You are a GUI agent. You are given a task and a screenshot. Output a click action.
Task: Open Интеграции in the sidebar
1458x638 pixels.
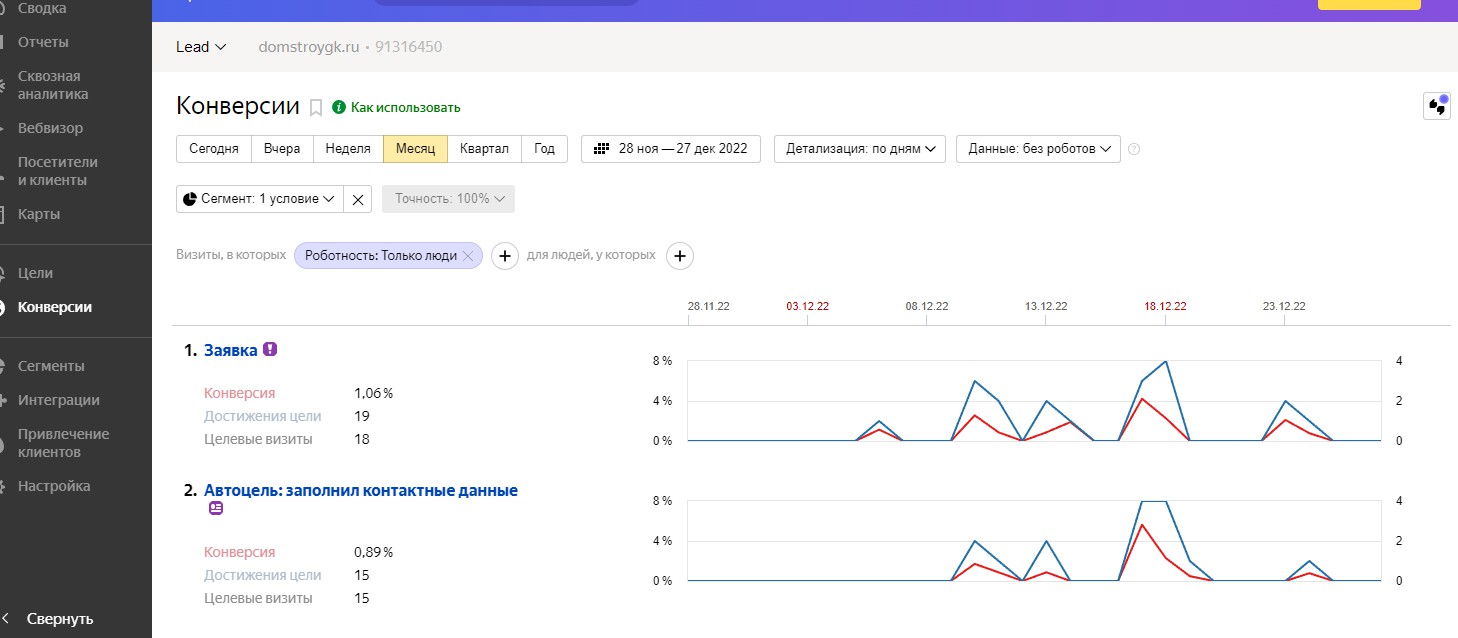(x=59, y=400)
